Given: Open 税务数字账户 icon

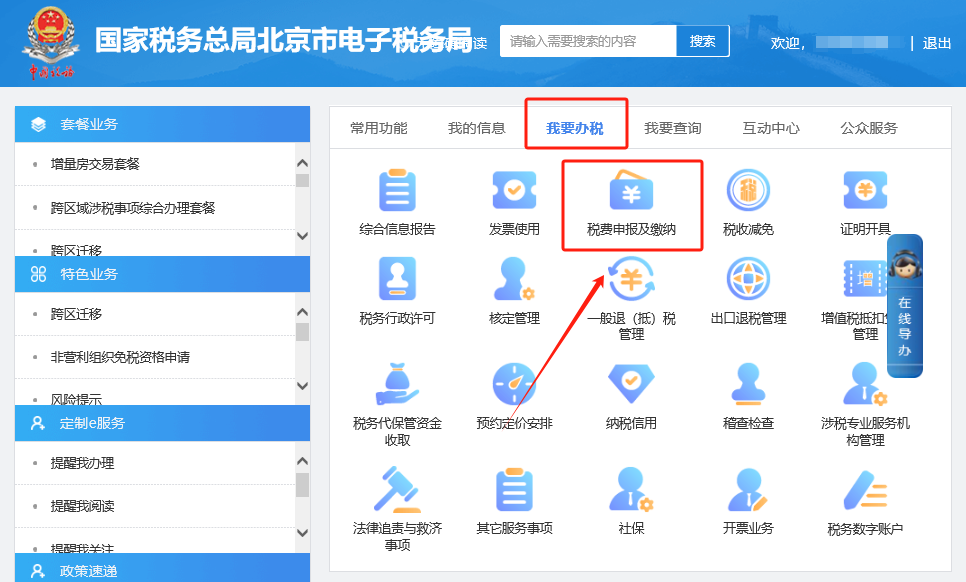Looking at the screenshot, I should 864,490.
